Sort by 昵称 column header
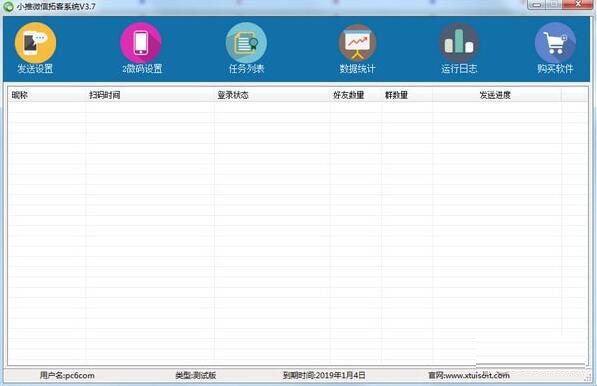The width and height of the screenshot is (597, 386). click(47, 95)
